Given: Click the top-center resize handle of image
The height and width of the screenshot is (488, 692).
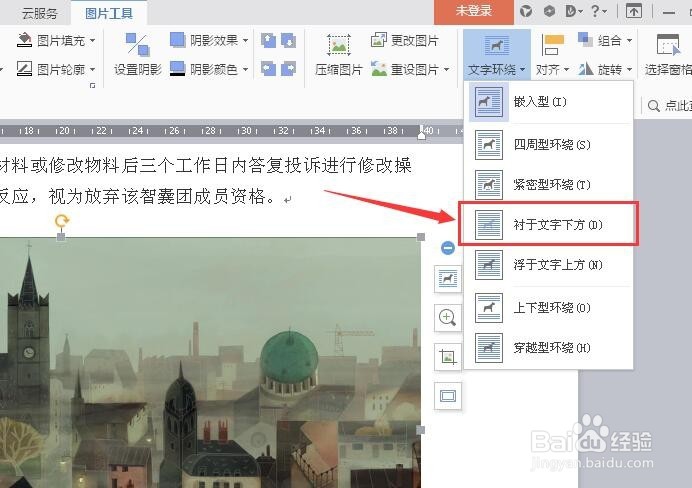Looking at the screenshot, I should click(x=61, y=237).
